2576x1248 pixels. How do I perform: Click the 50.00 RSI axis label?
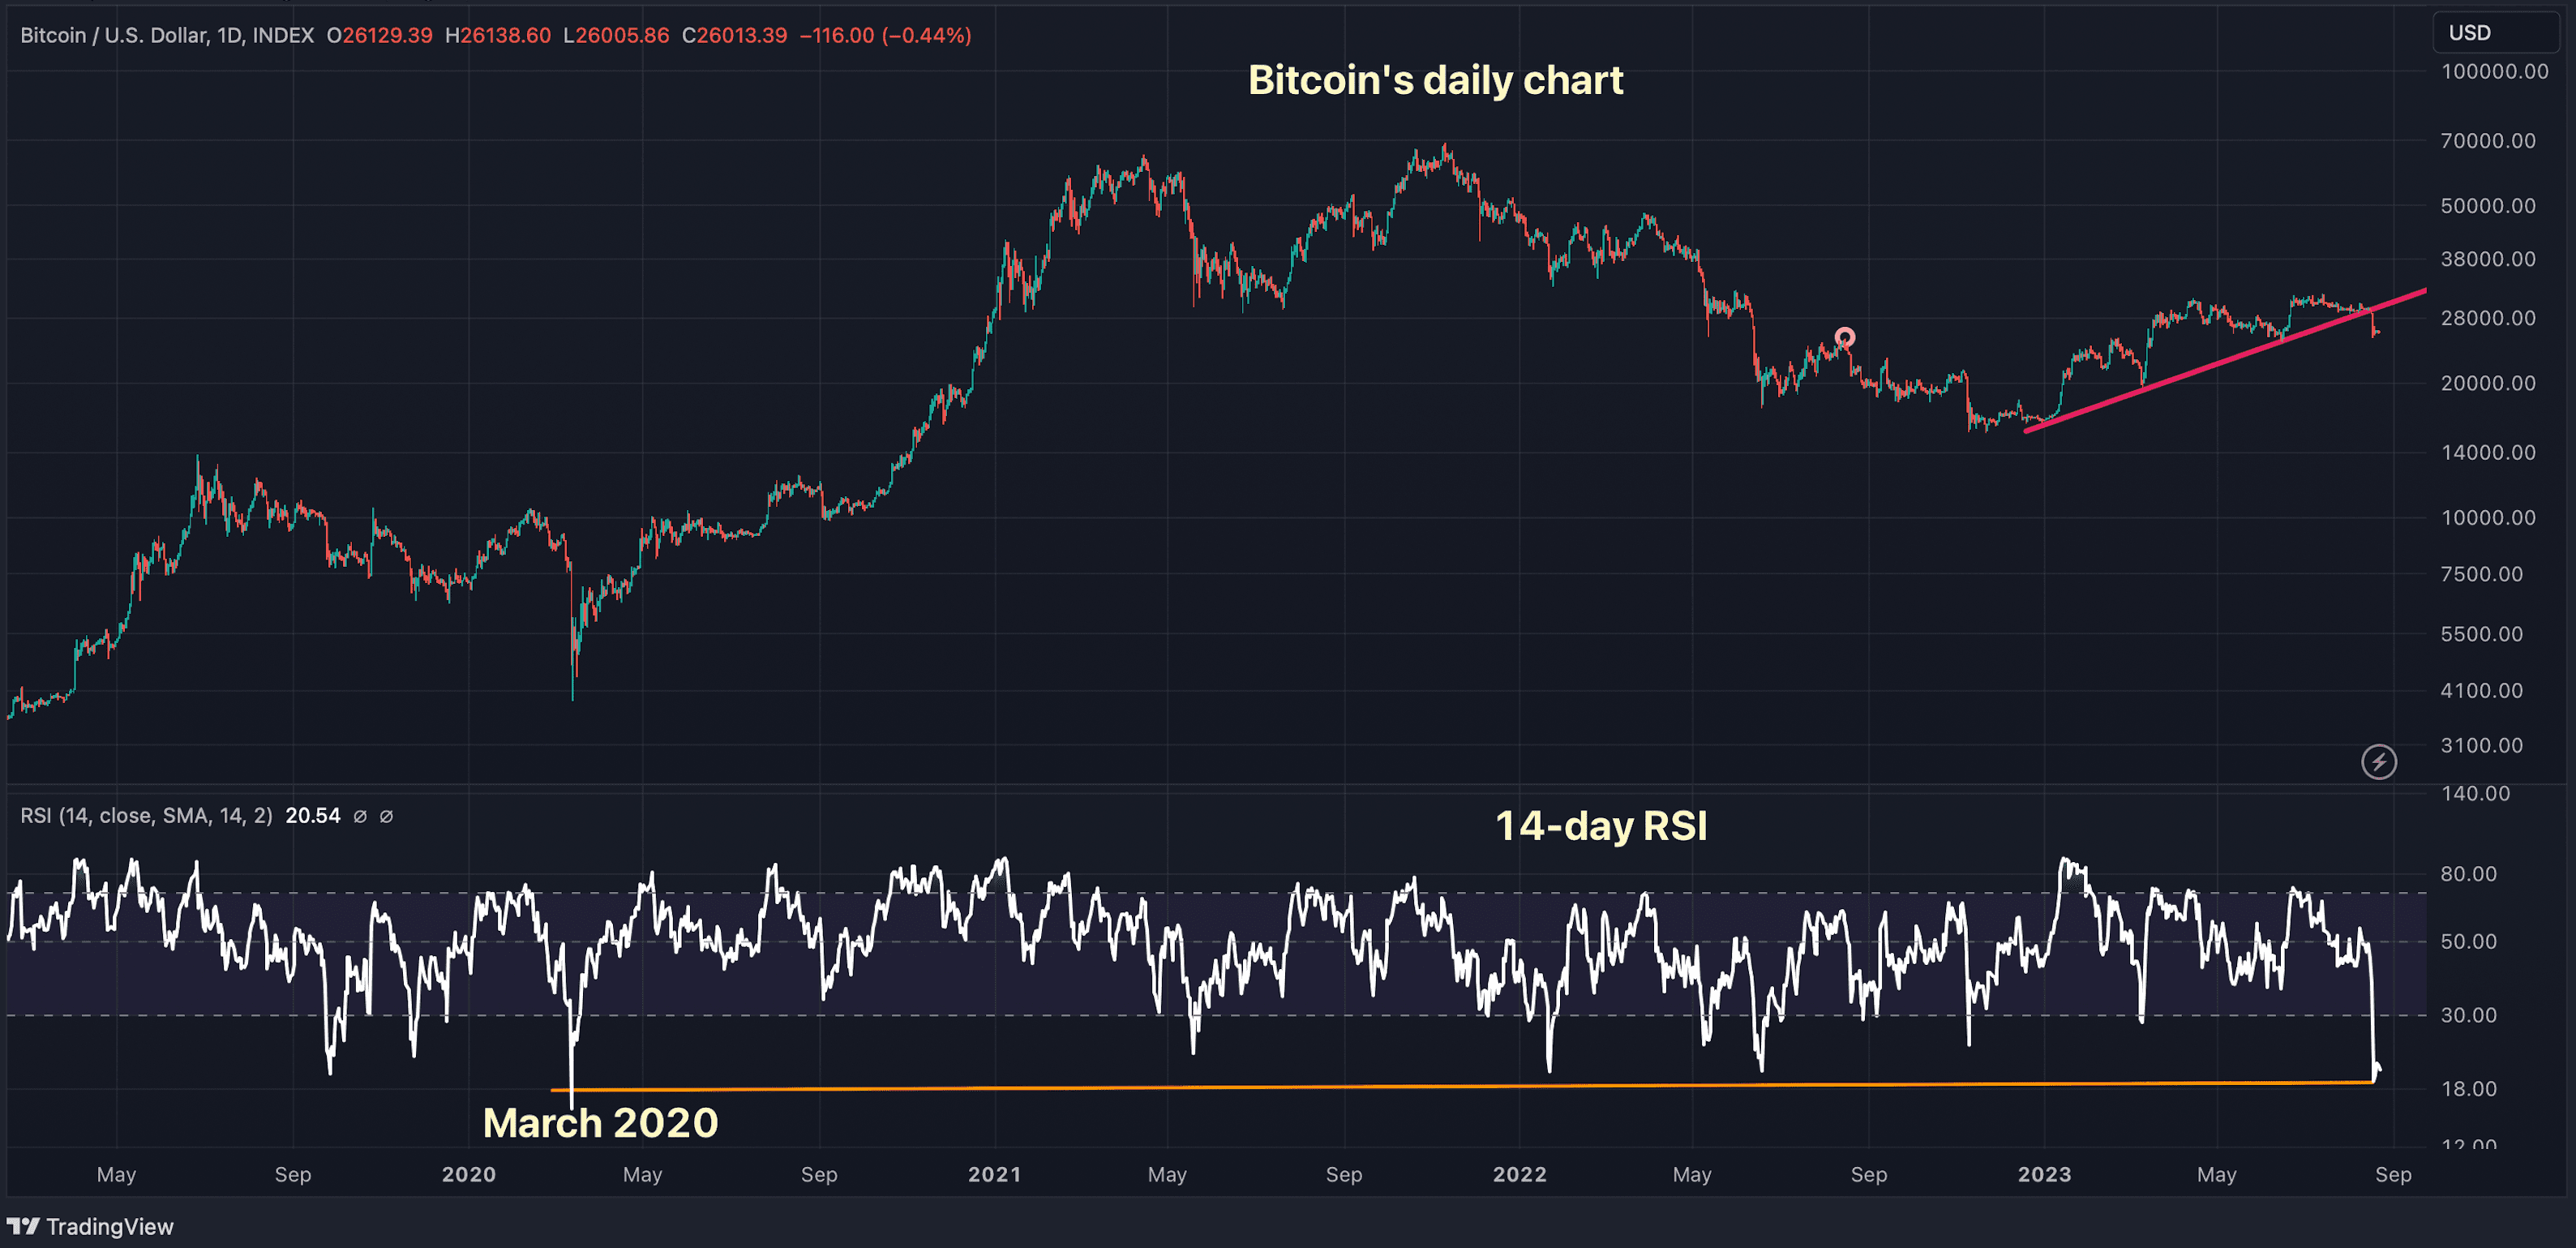(2468, 942)
